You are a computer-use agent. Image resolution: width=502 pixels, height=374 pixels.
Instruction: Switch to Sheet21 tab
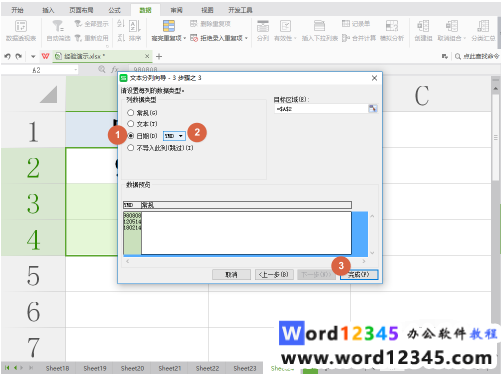coord(170,368)
